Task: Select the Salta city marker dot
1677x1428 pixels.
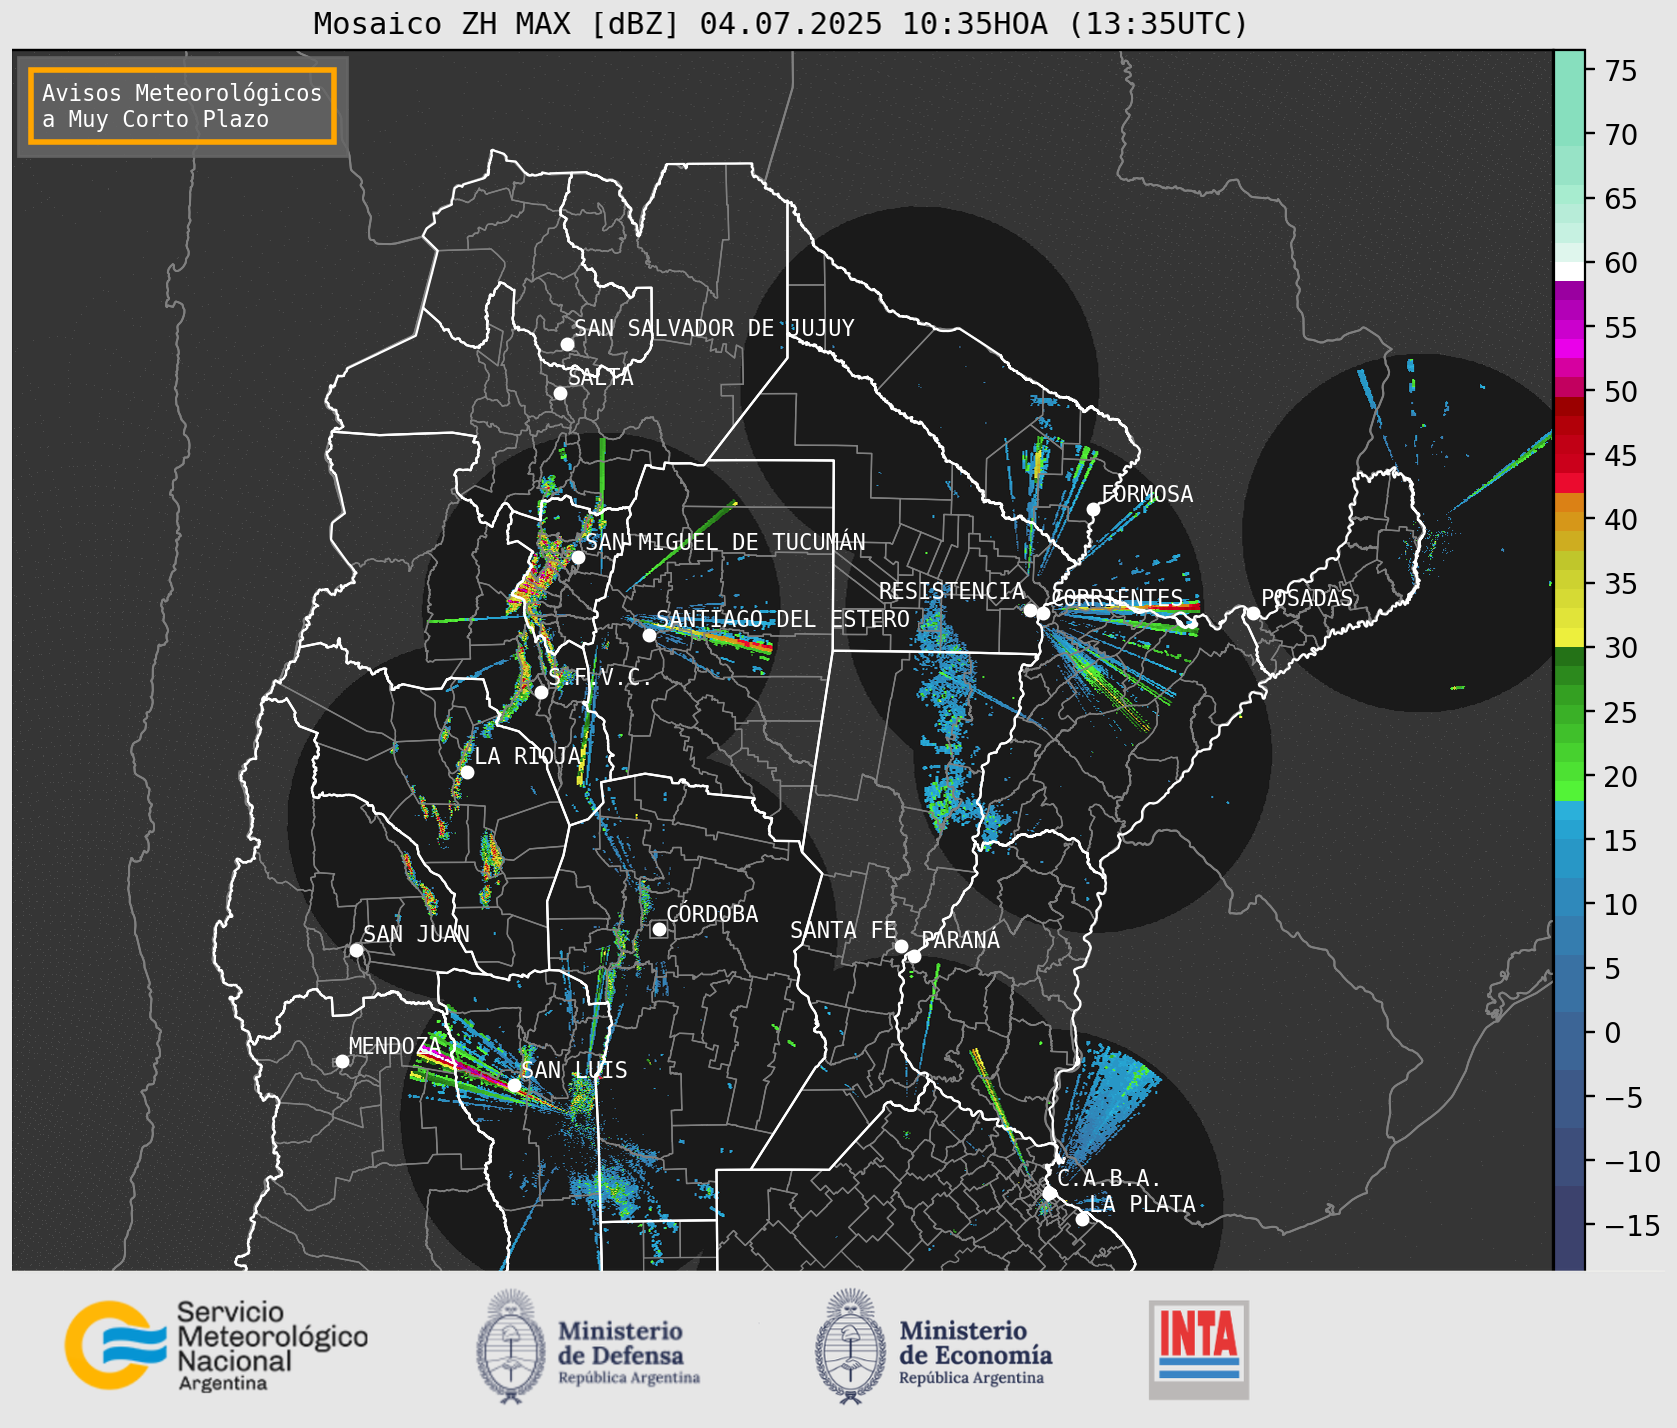Action: click(560, 393)
